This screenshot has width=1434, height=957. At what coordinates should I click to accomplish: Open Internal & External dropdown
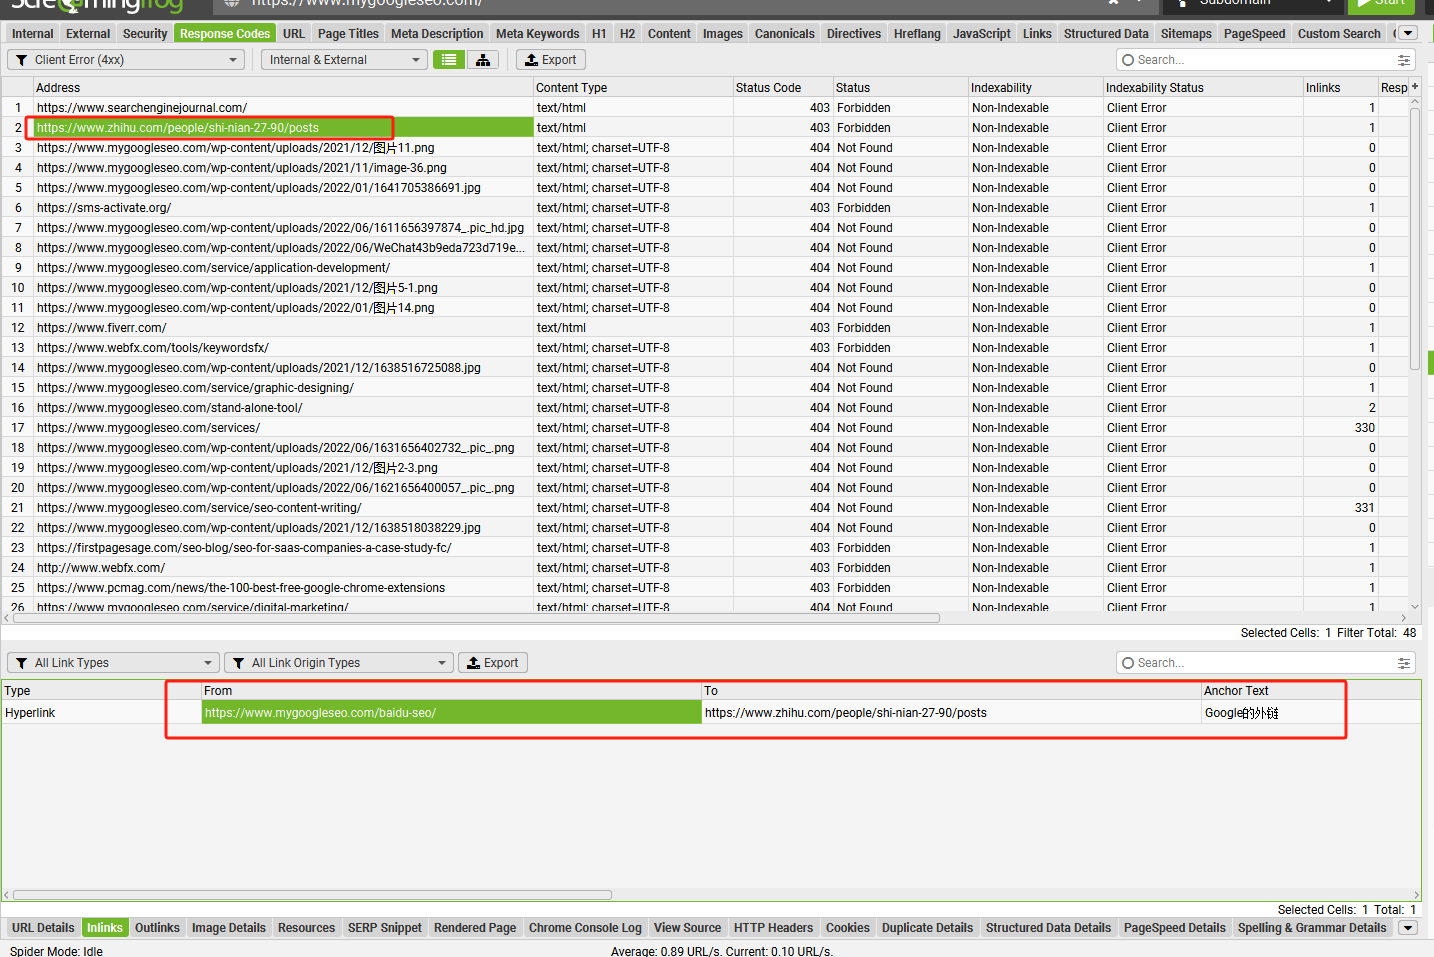tap(345, 60)
